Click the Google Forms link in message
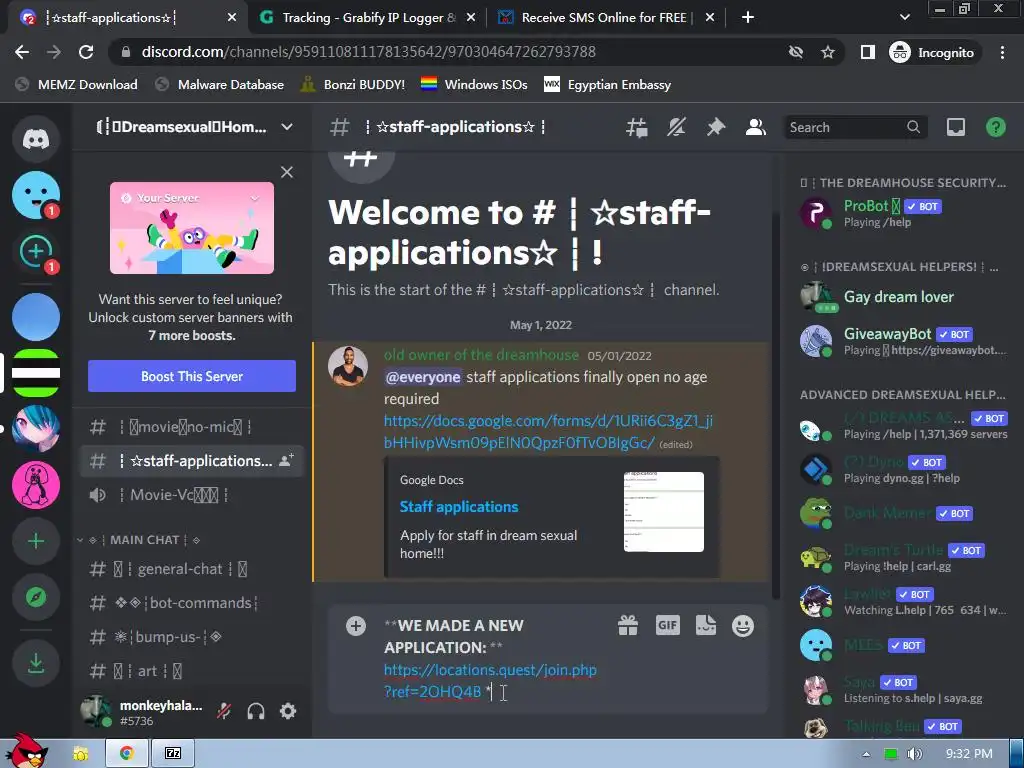Screen dimensions: 1024x768 pyautogui.click(x=548, y=432)
